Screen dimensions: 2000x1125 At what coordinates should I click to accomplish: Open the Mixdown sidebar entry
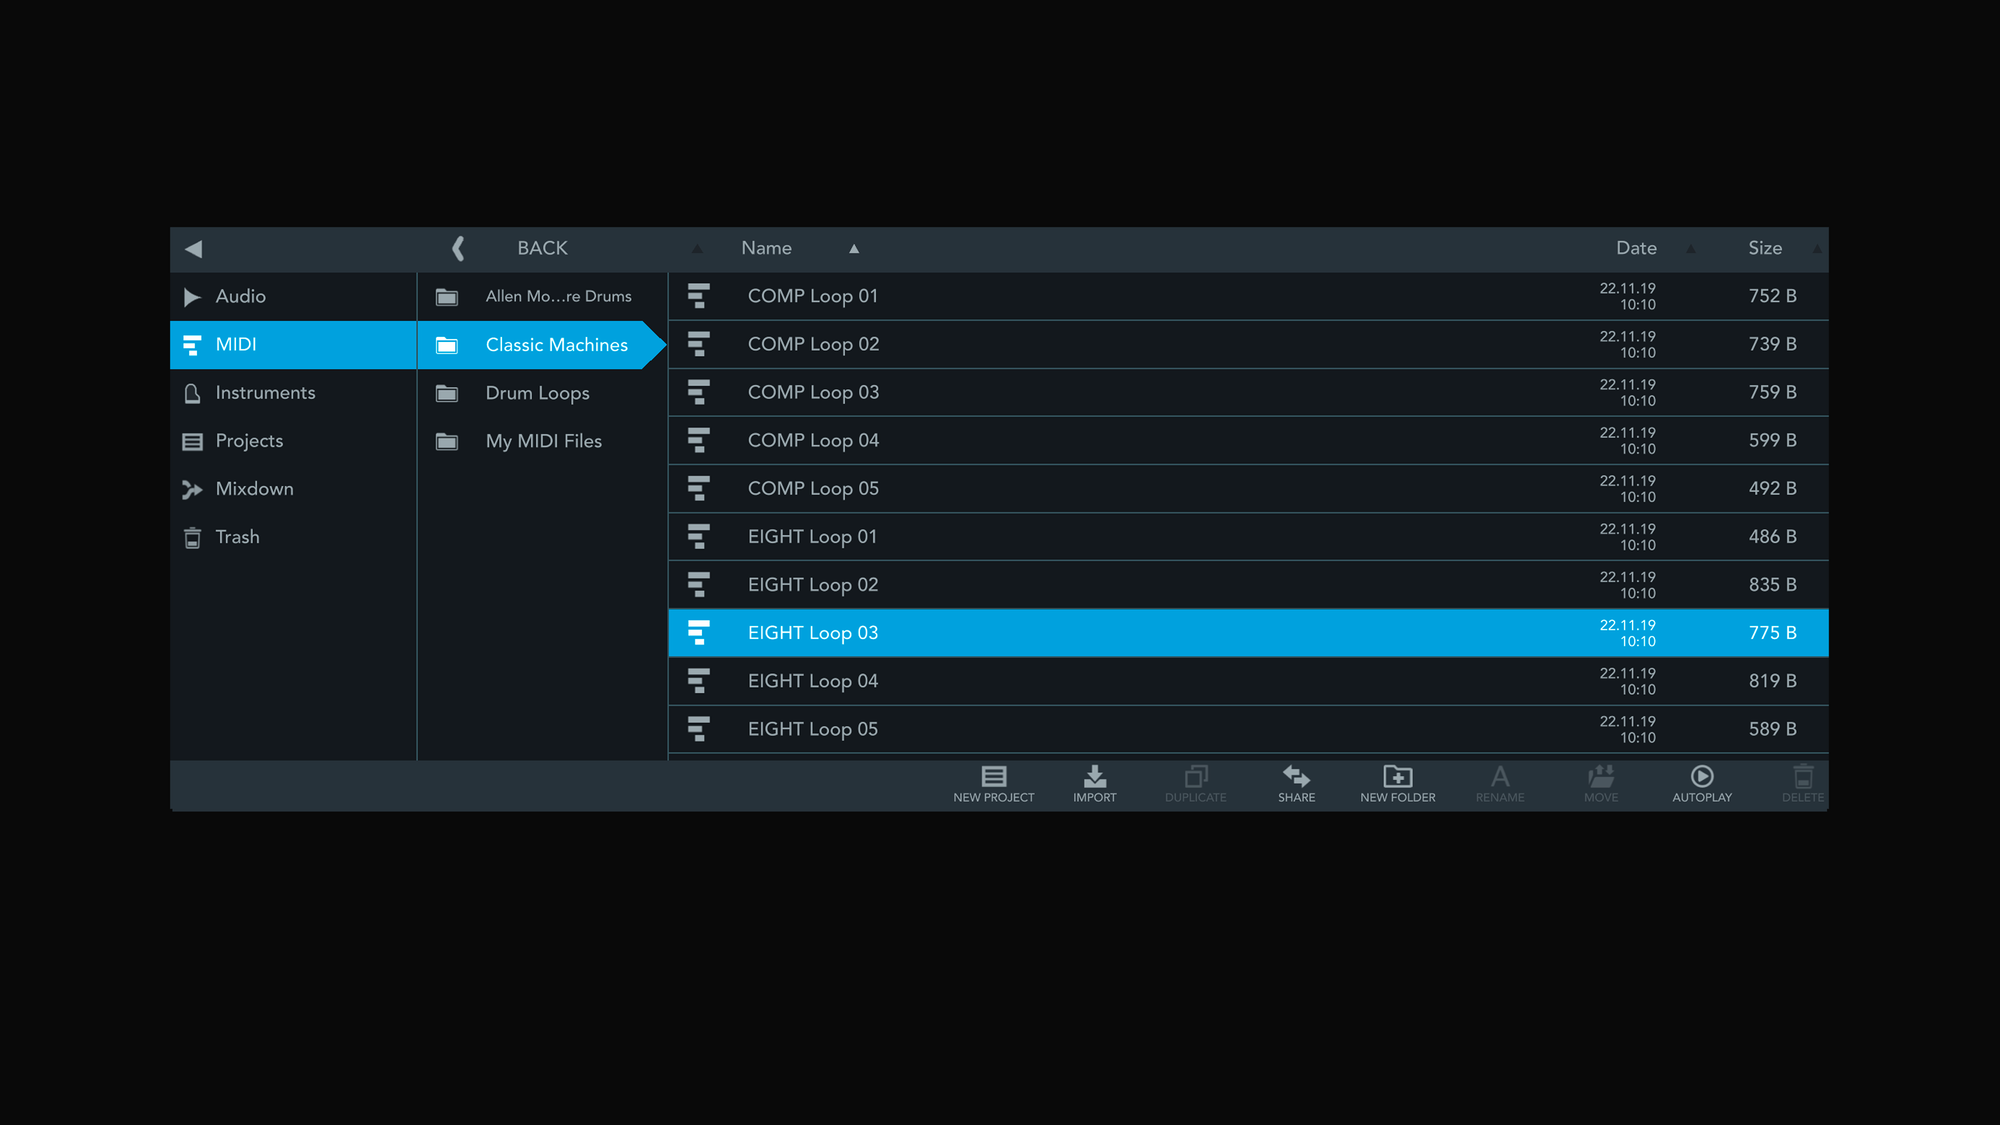[254, 489]
